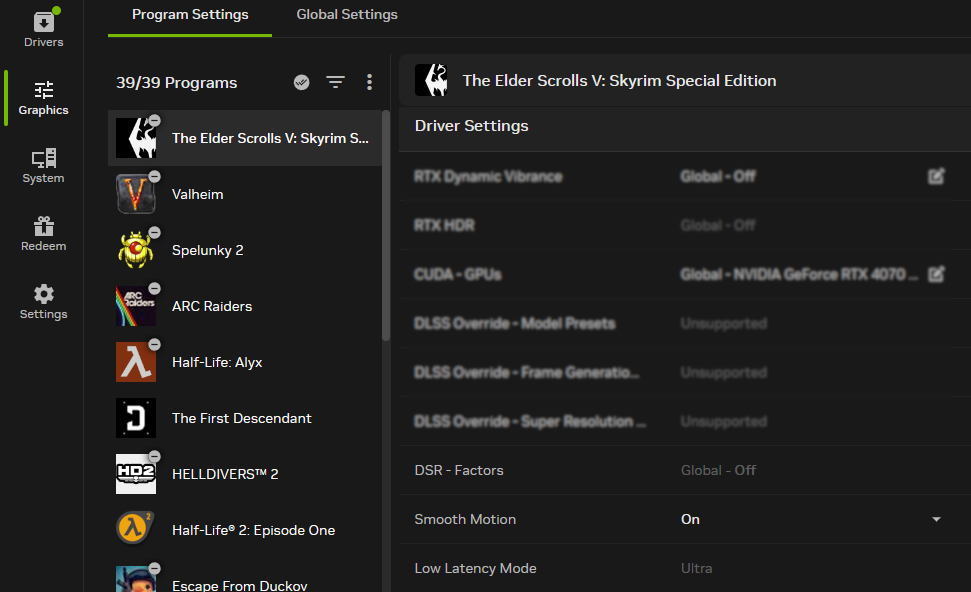This screenshot has width=971, height=592.
Task: Select Half-Life® 2: Episode One
Action: coord(245,530)
